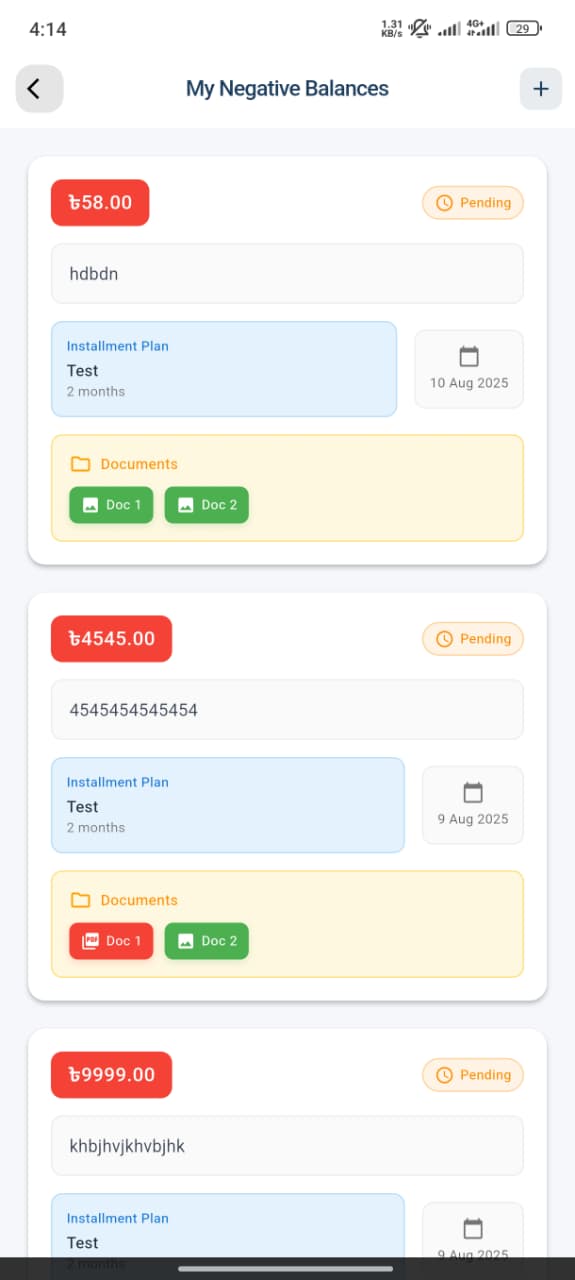Click the folder icon in second Documents section

[81, 900]
